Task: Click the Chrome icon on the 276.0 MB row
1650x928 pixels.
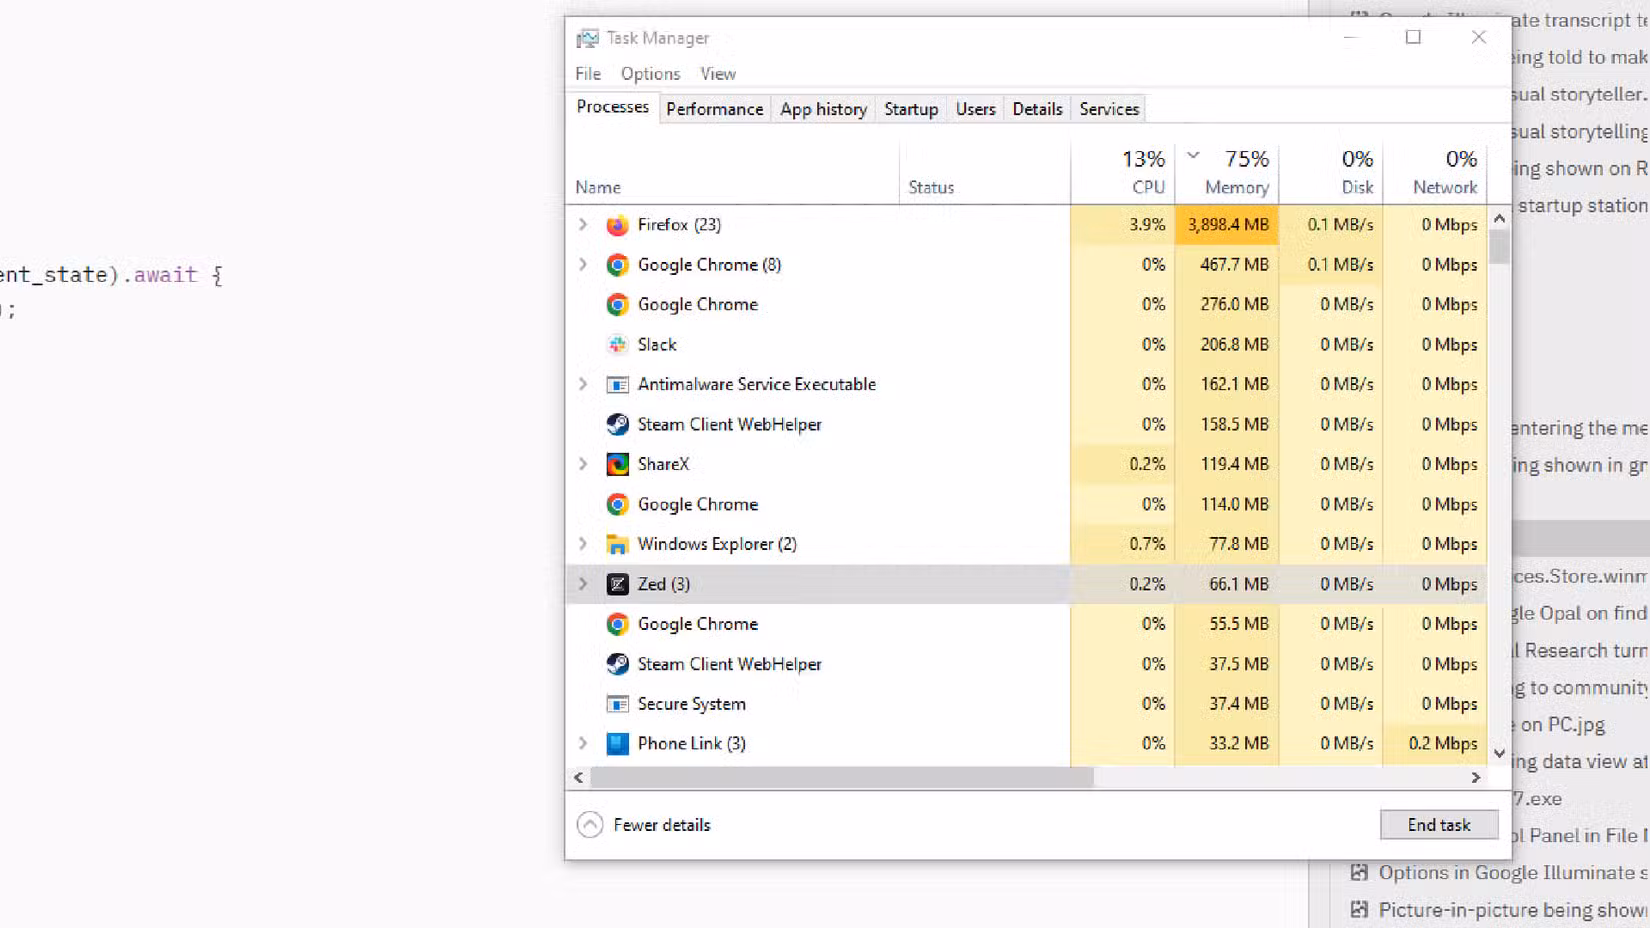Action: click(x=617, y=305)
